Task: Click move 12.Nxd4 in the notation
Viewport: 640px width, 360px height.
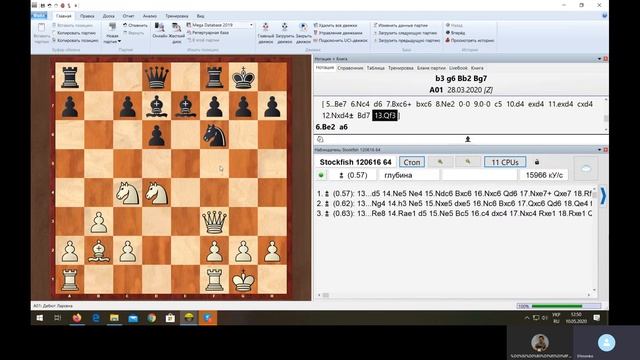Action: [338, 116]
